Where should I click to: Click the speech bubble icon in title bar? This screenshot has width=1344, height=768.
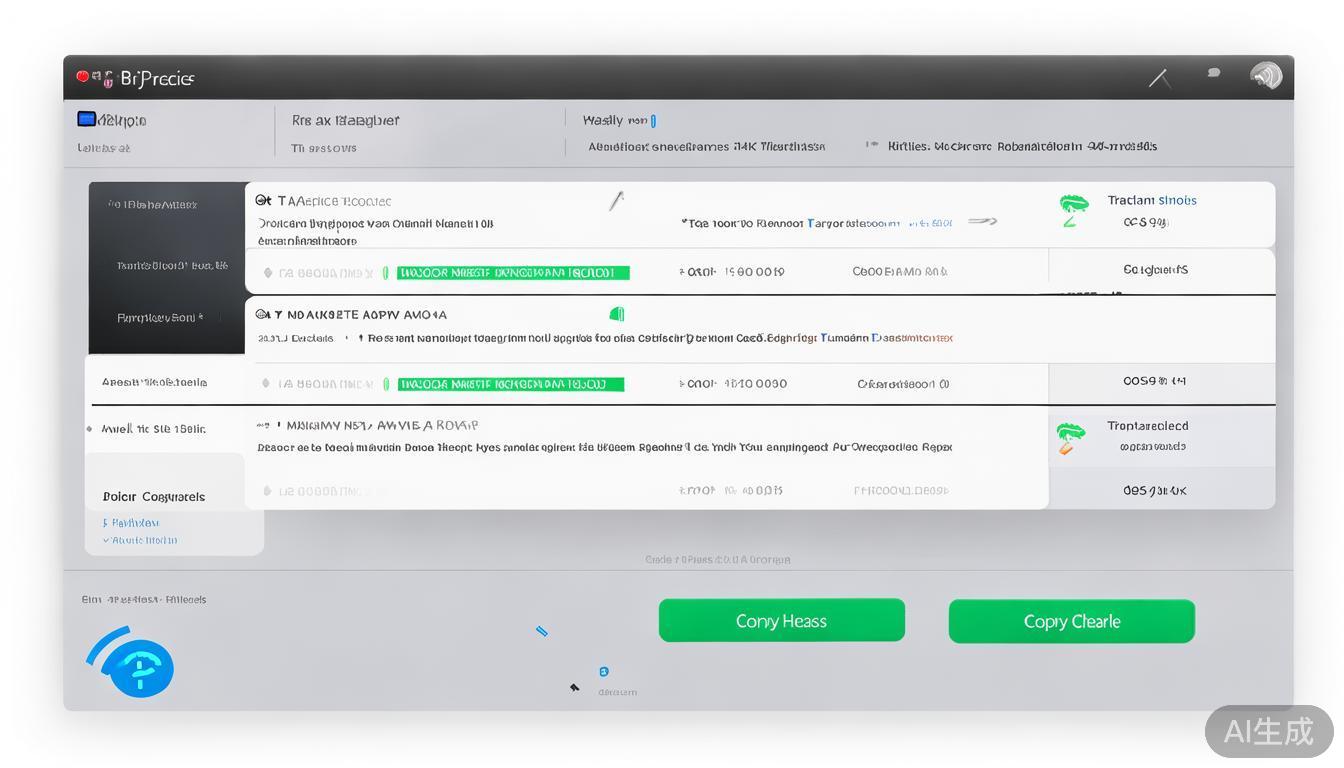pos(1214,73)
